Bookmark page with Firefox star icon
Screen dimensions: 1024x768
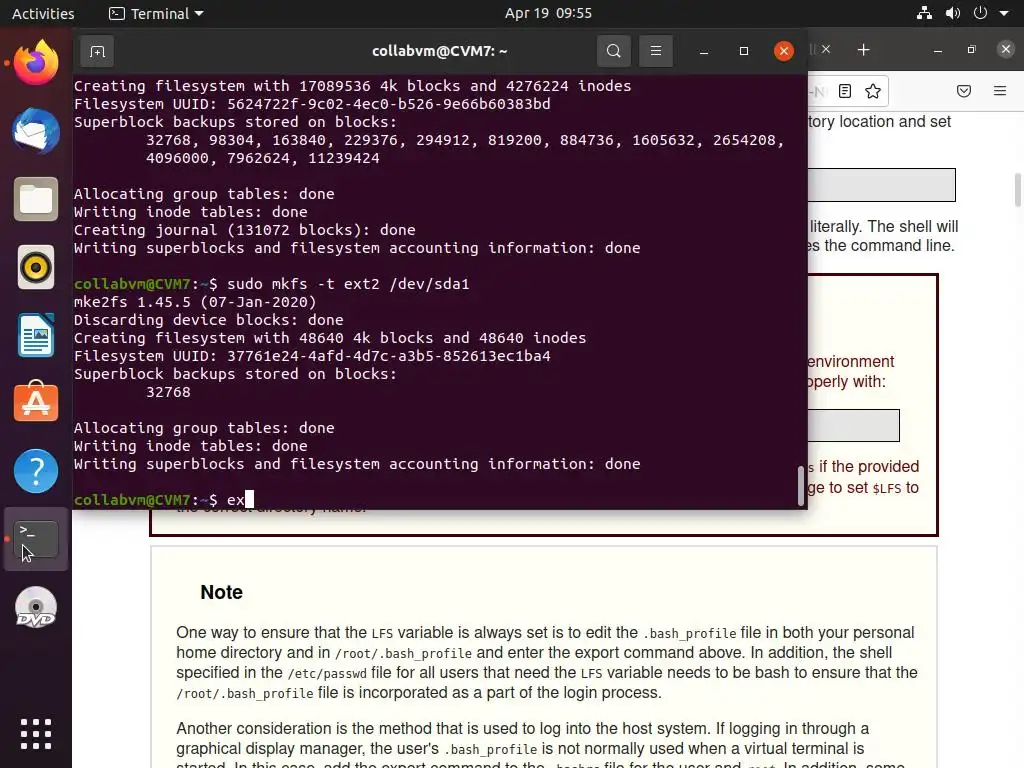(873, 91)
